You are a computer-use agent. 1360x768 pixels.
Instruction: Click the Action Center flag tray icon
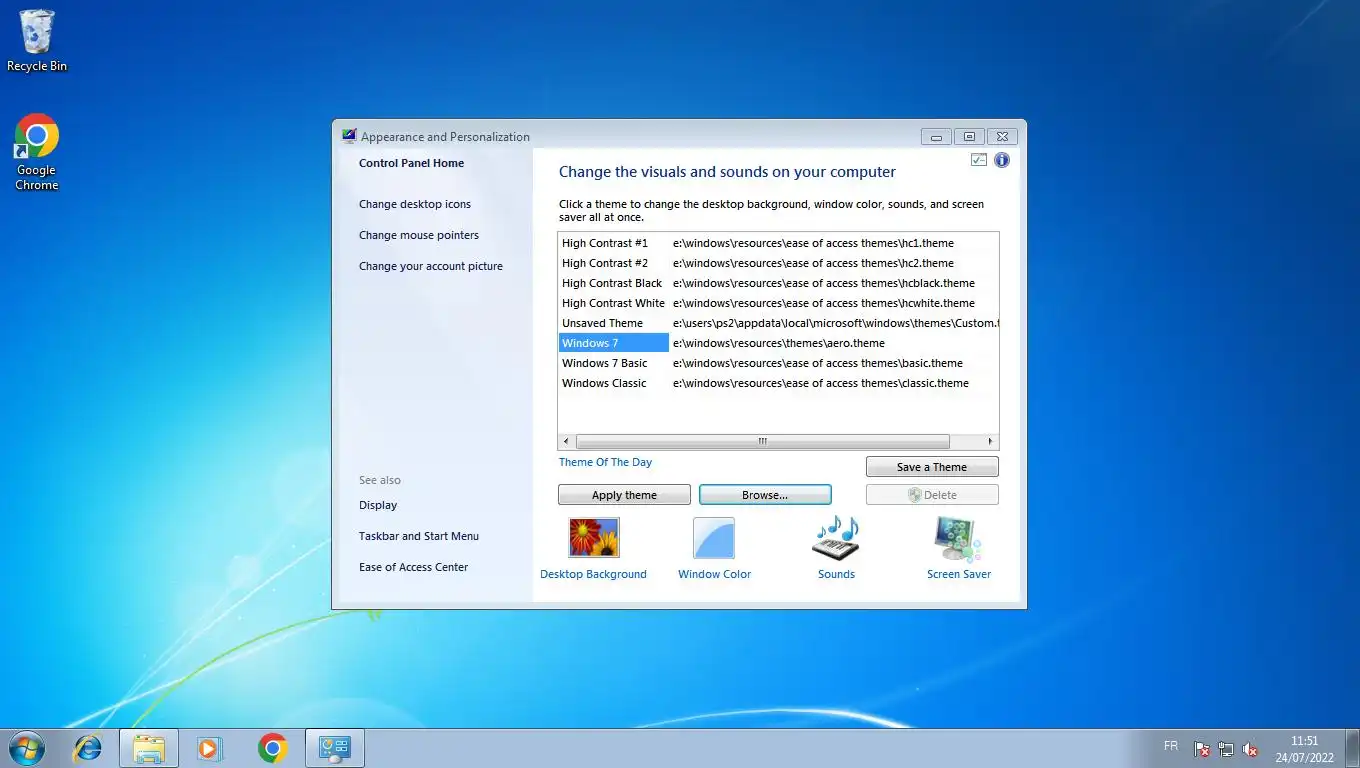point(1202,748)
